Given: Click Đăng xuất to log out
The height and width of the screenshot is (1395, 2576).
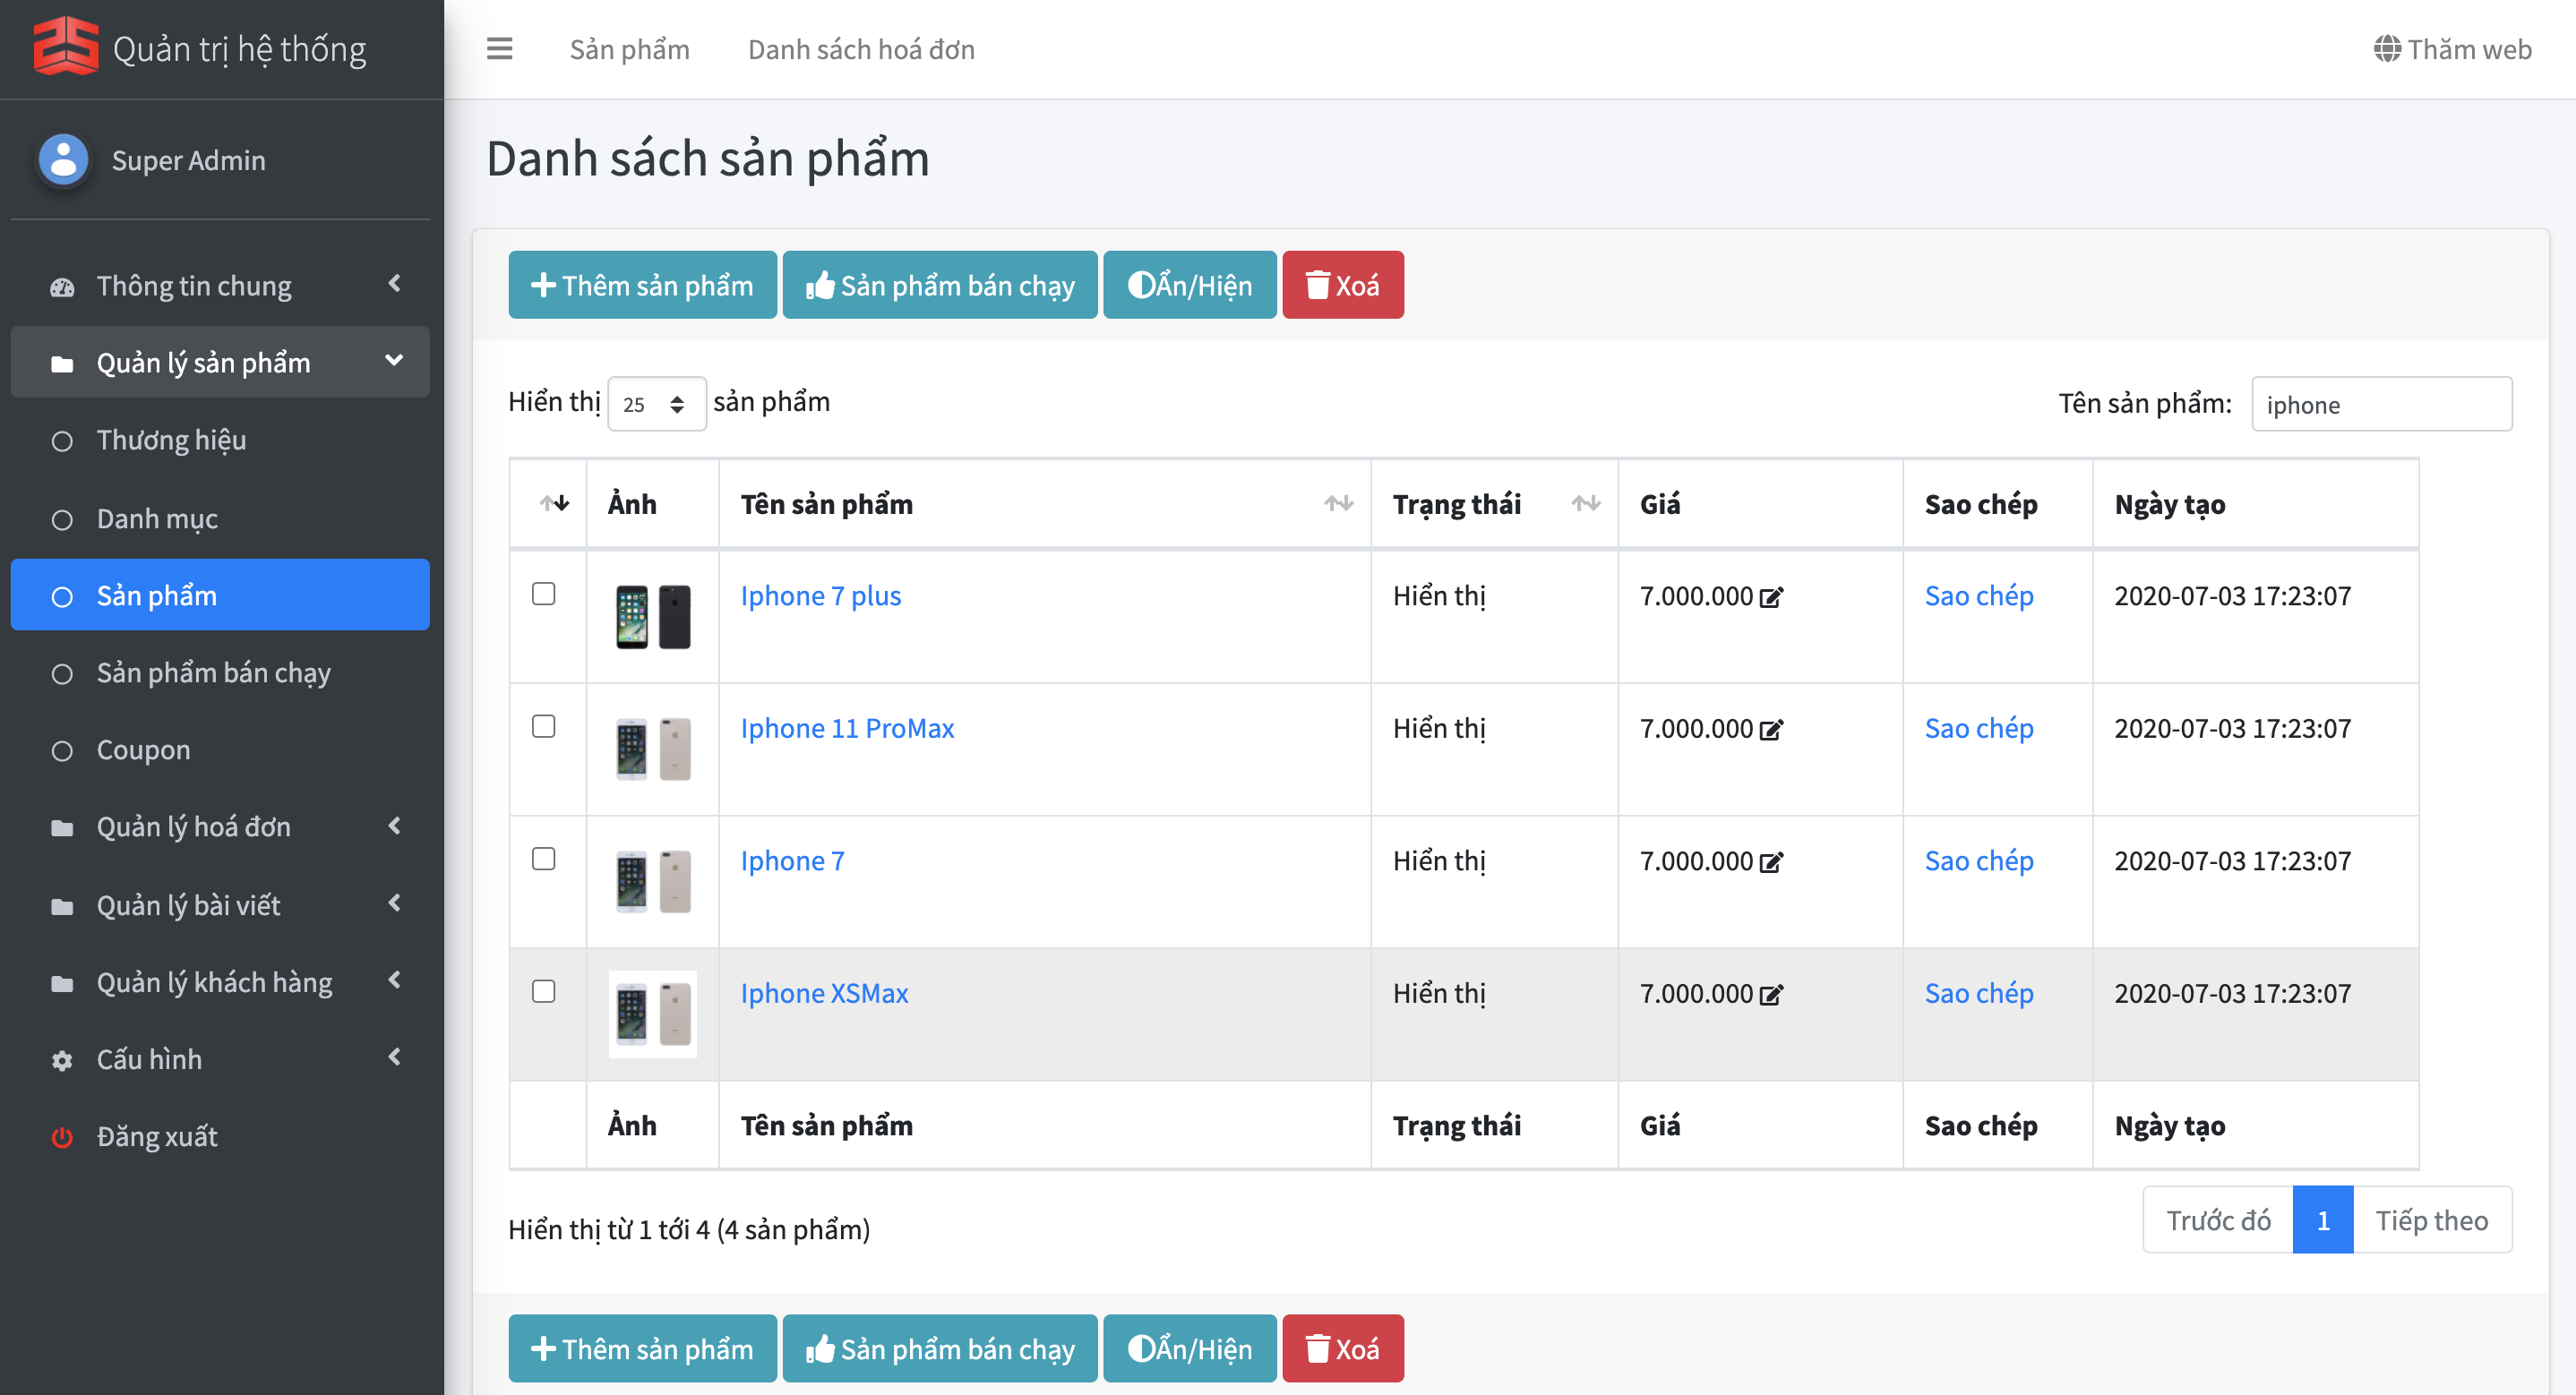Looking at the screenshot, I should click(x=156, y=1137).
